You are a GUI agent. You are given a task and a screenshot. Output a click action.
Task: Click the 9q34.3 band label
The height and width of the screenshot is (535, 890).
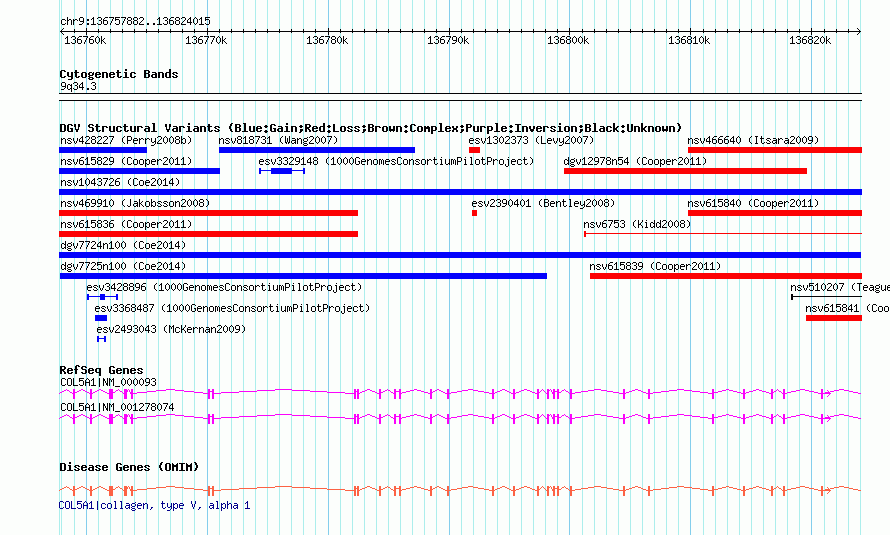[x=78, y=86]
